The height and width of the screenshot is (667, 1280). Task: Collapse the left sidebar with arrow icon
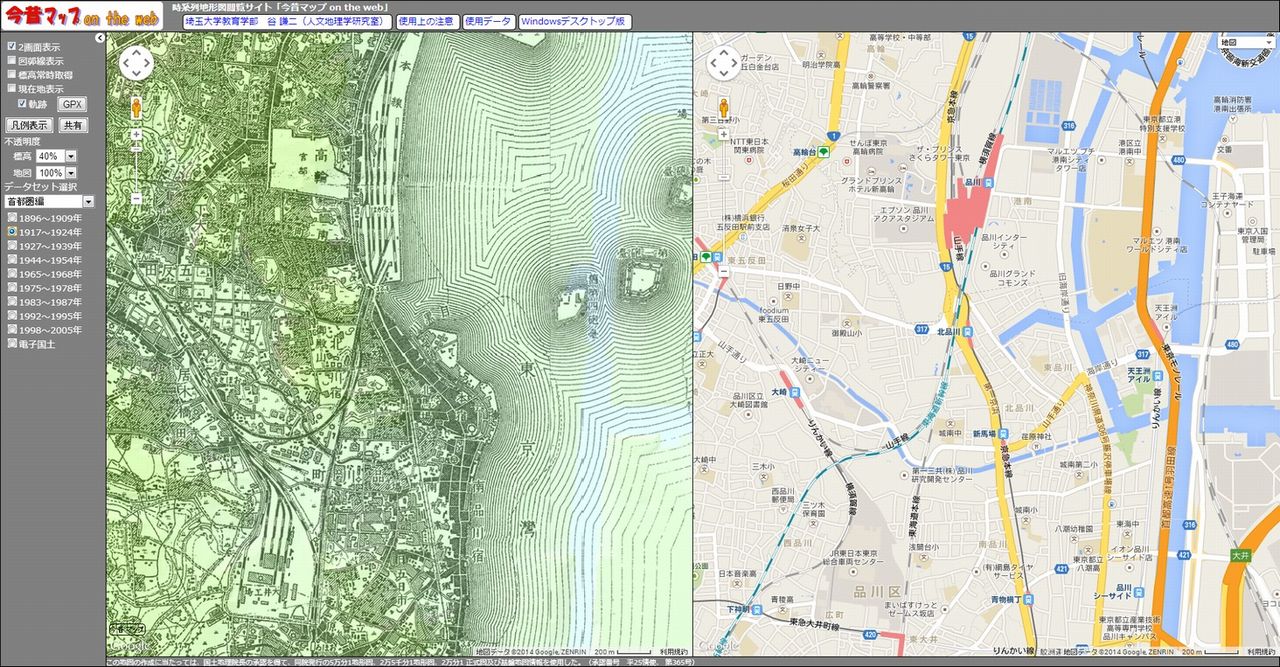pyautogui.click(x=100, y=38)
